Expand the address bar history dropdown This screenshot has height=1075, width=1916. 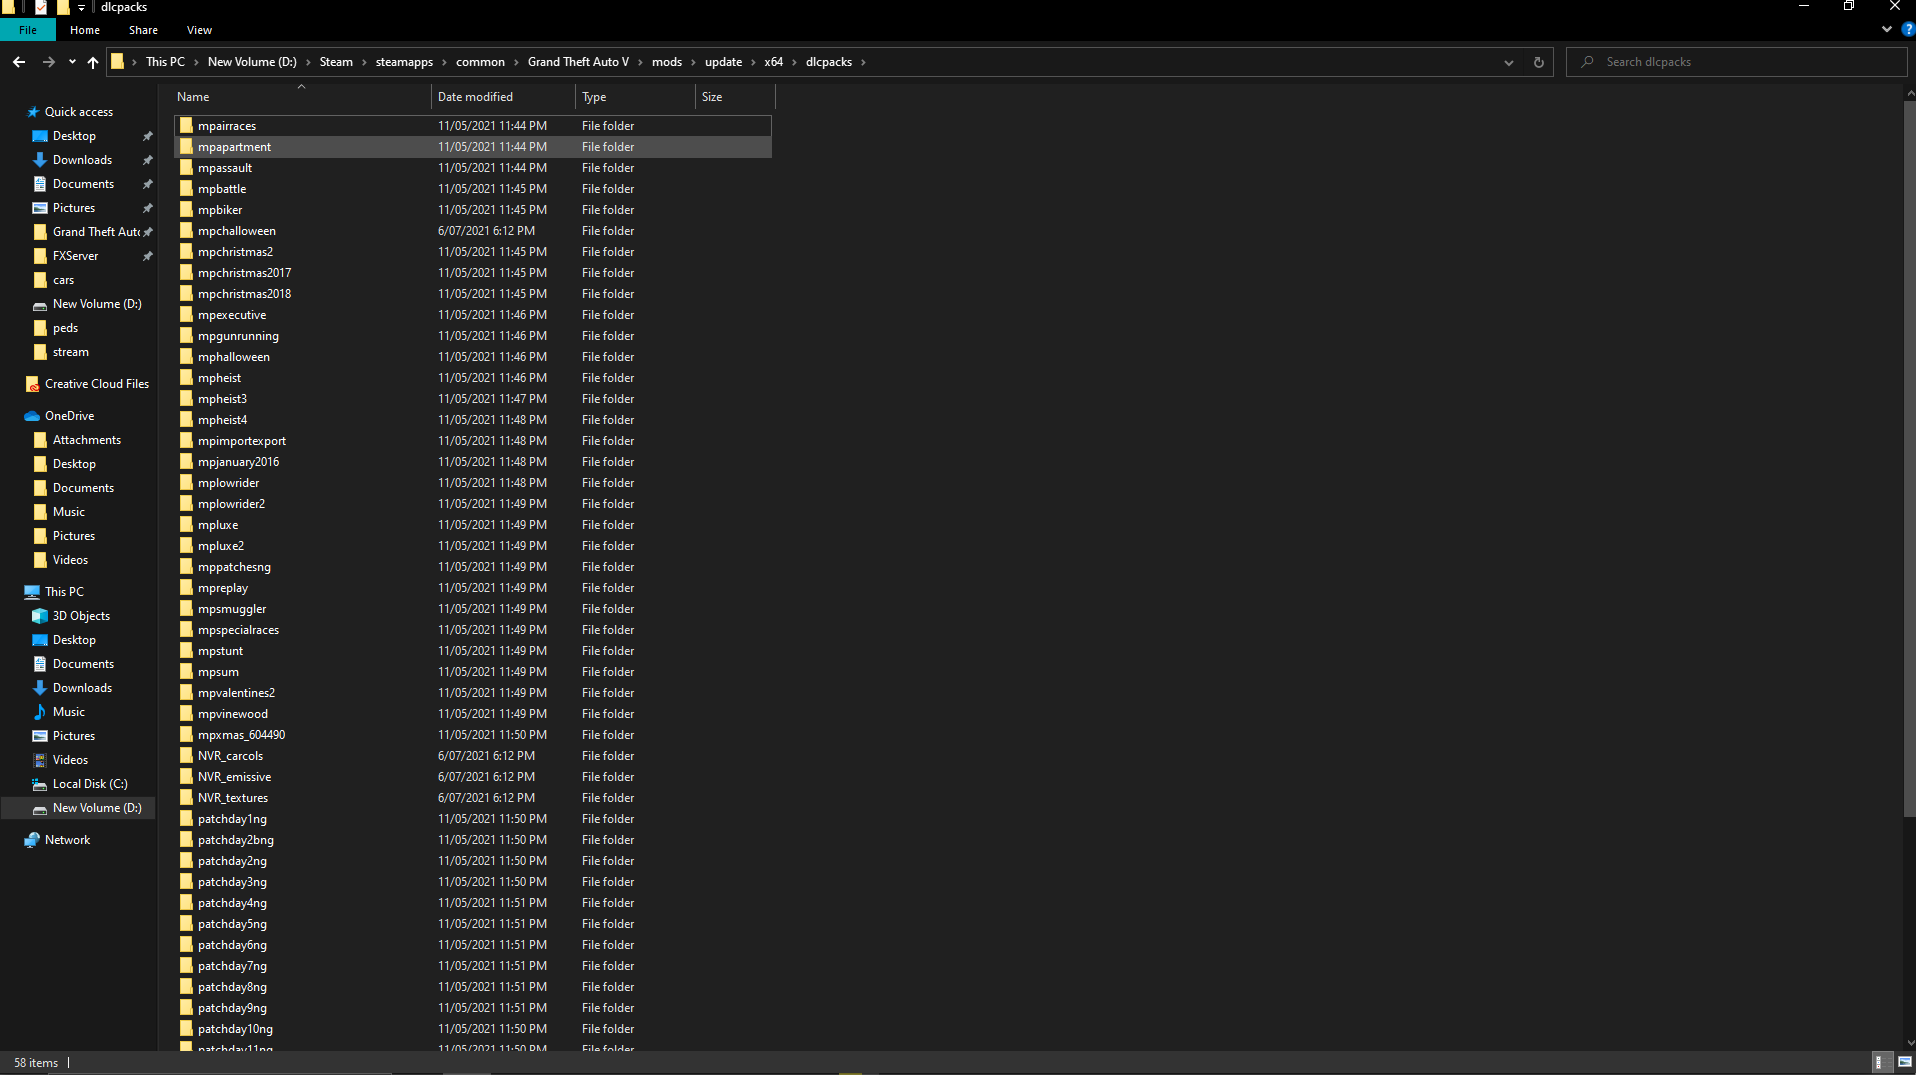point(1508,62)
